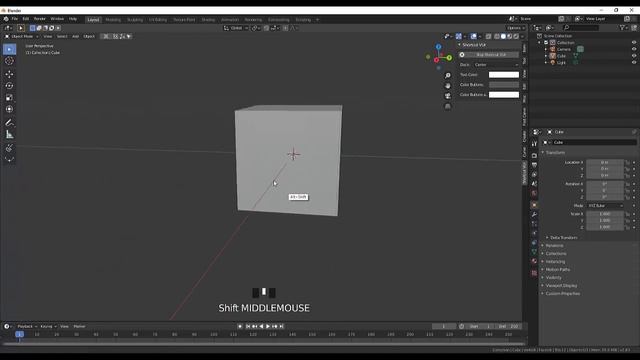Viewport: 640px width, 360px height.
Task: Click the play animation button
Action: (268, 327)
